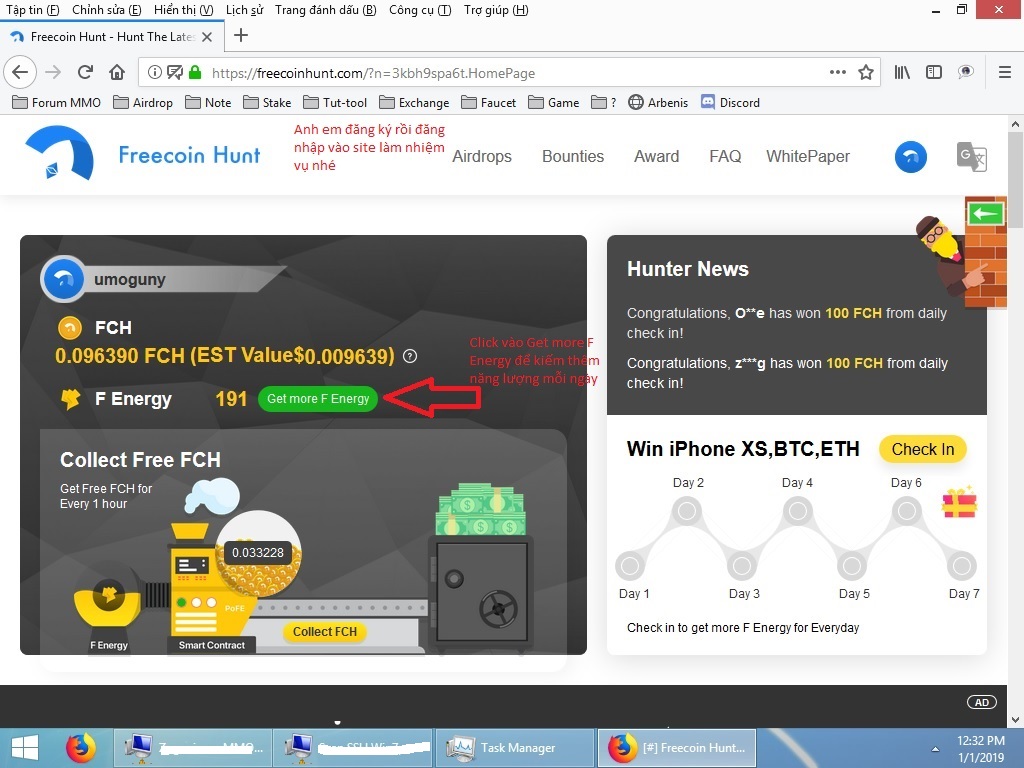1024x768 pixels.
Task: Click the gift box reward icon
Action: [959, 503]
